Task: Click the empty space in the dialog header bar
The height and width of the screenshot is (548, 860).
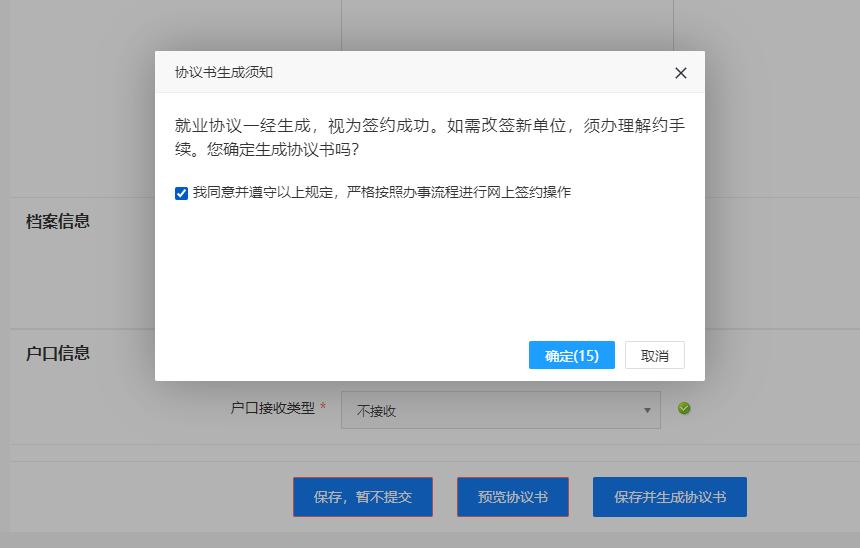Action: click(x=470, y=73)
